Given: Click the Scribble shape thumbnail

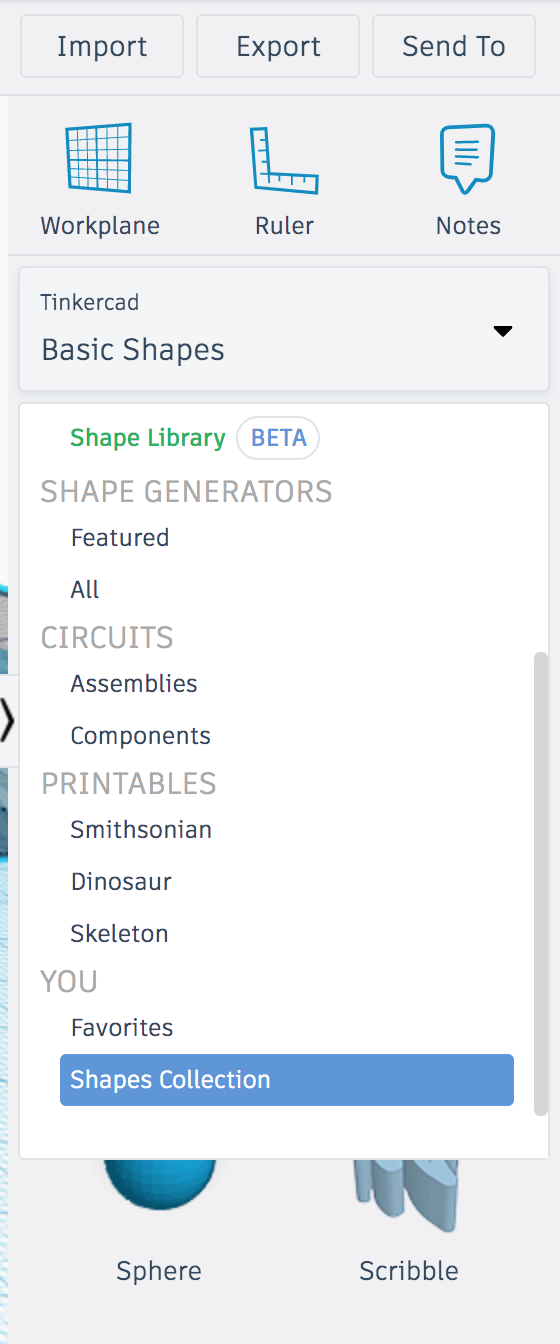Looking at the screenshot, I should pyautogui.click(x=408, y=1197).
